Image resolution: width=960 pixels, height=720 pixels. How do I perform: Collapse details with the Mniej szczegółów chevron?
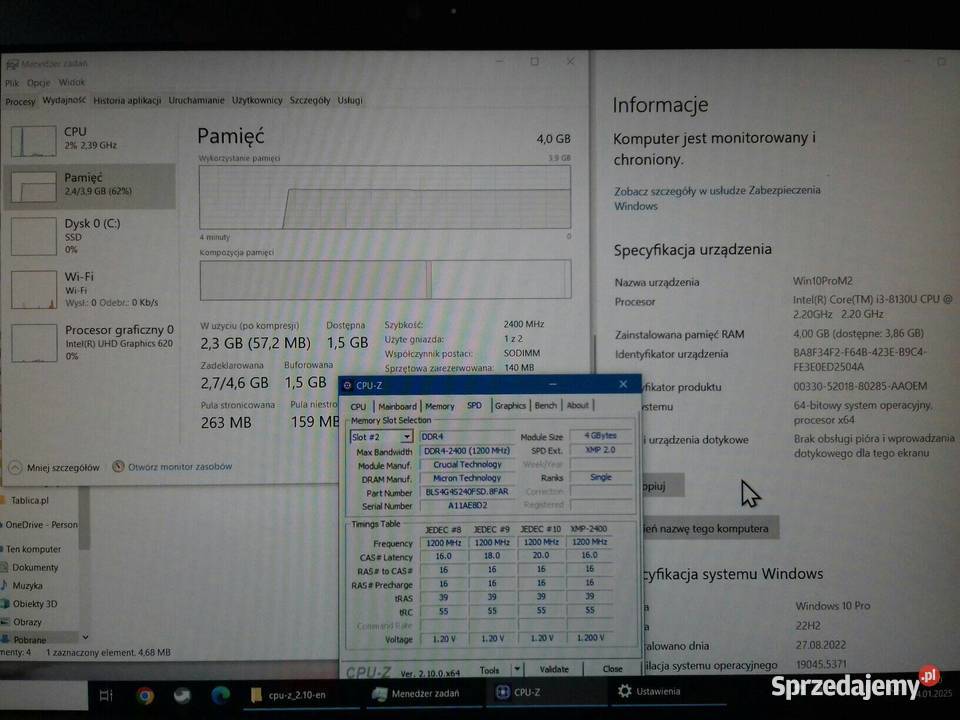[16, 467]
